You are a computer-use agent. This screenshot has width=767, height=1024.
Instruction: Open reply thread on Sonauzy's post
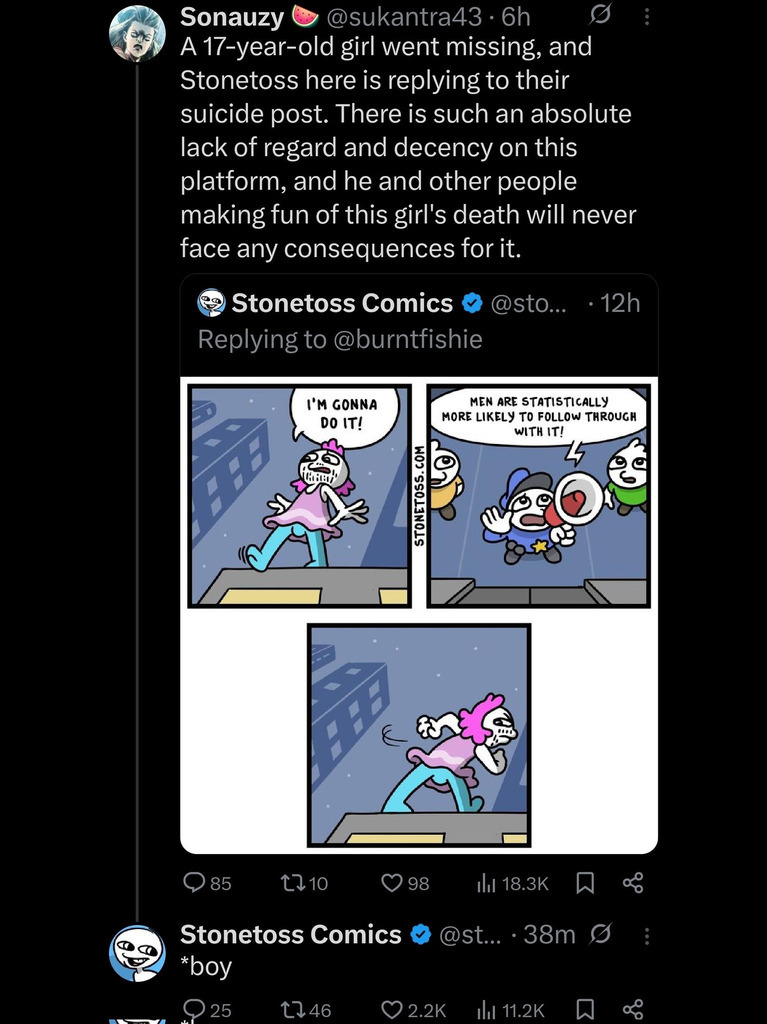(206, 883)
